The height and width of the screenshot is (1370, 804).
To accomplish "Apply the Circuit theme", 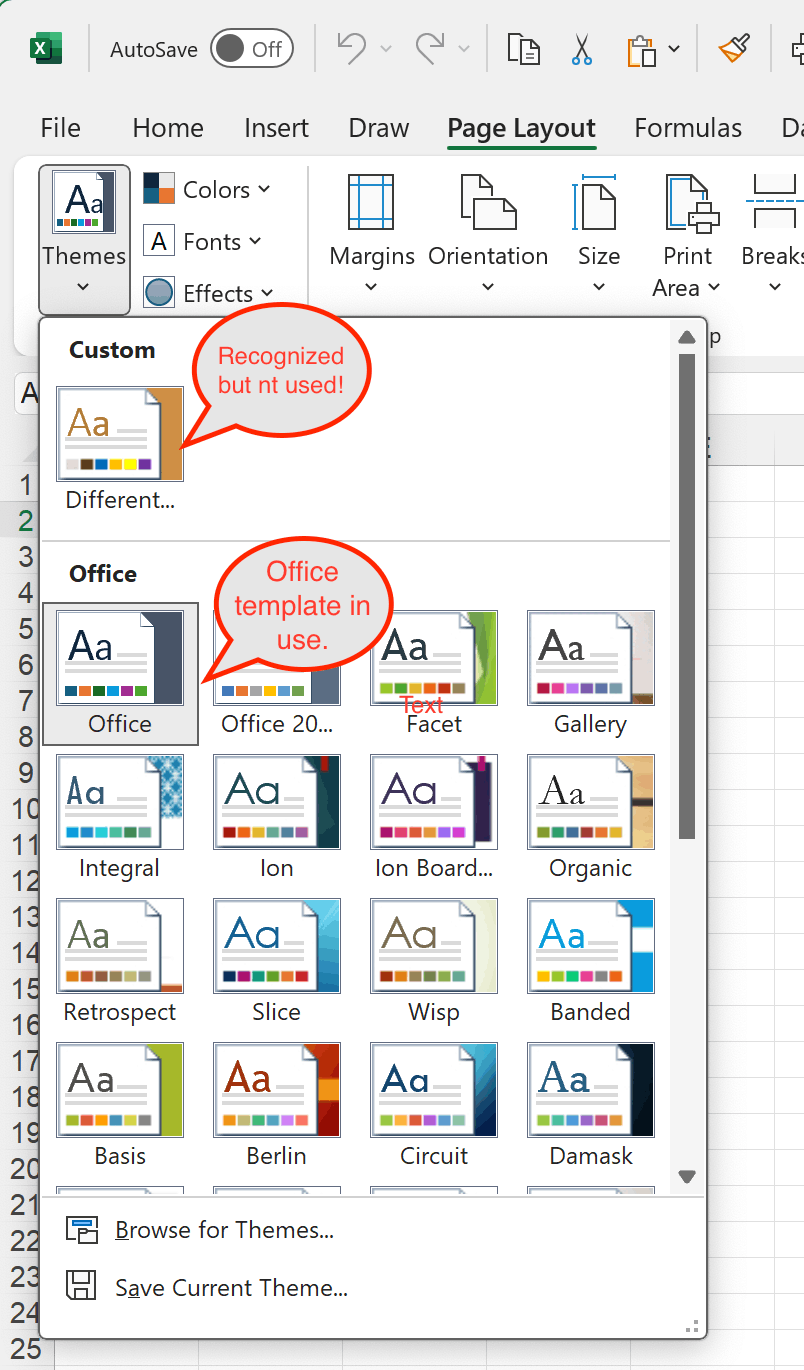I will (x=434, y=1106).
